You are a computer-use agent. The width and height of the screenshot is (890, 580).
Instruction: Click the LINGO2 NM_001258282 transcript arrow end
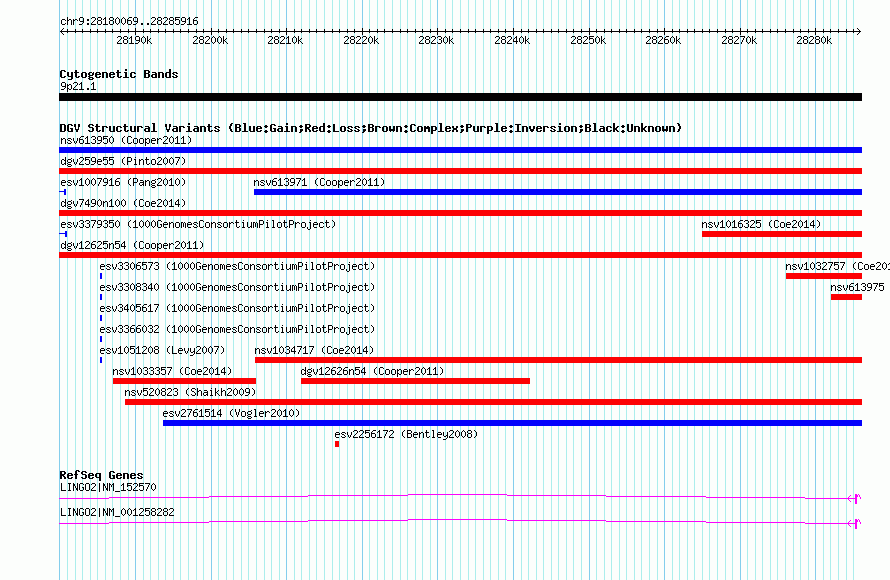coord(855,523)
